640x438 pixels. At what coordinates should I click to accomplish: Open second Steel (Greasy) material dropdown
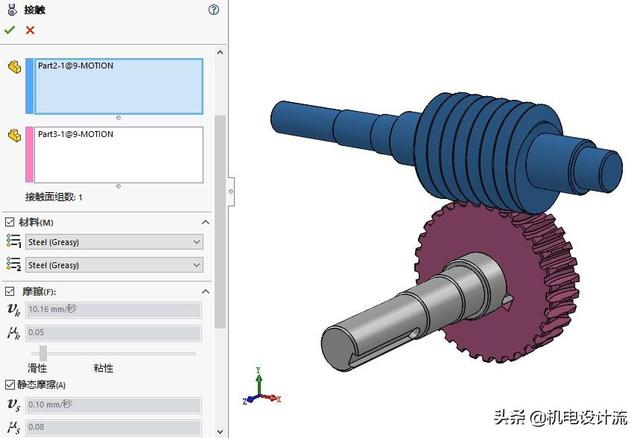pyautogui.click(x=114, y=265)
